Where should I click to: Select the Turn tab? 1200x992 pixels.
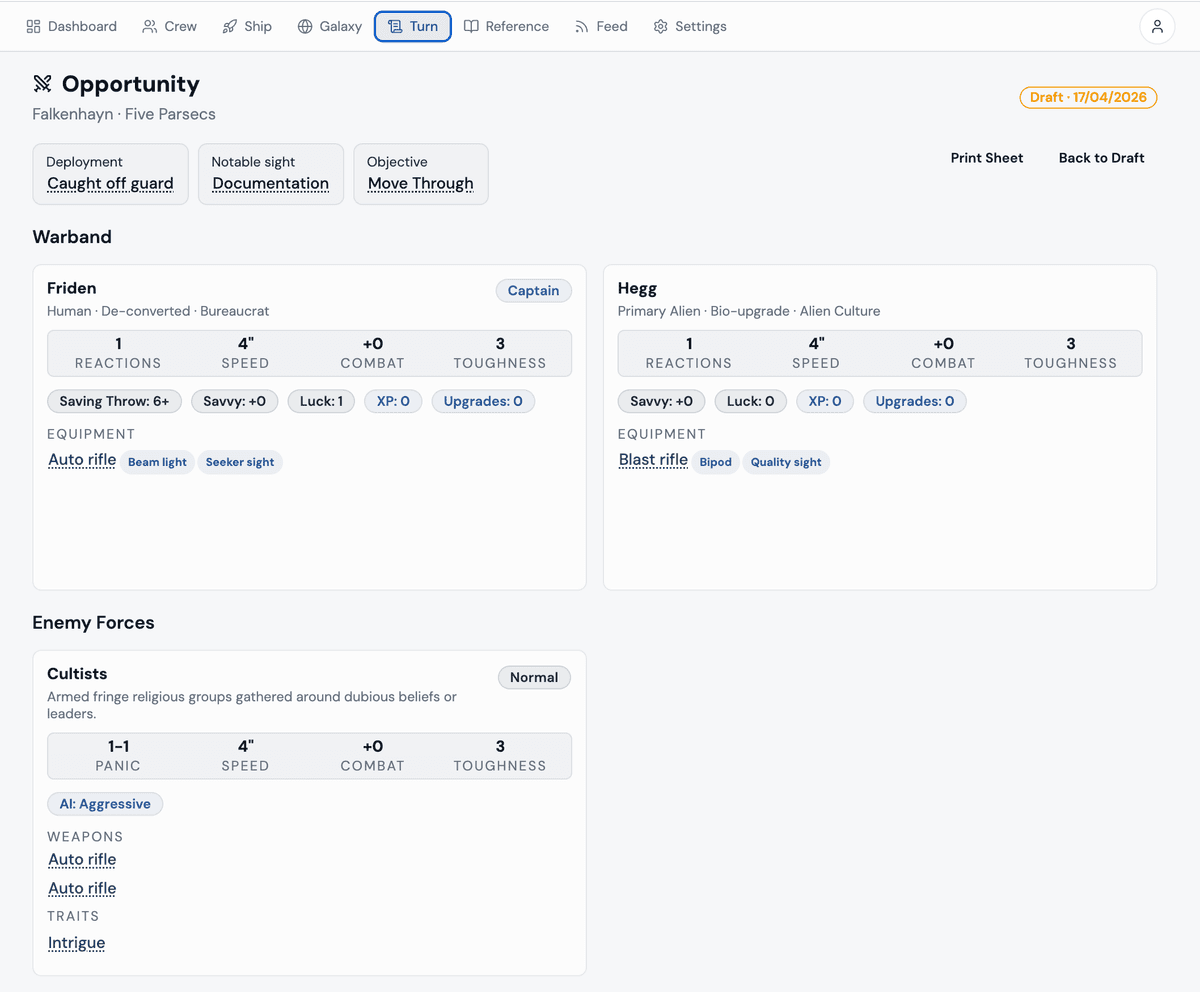413,26
